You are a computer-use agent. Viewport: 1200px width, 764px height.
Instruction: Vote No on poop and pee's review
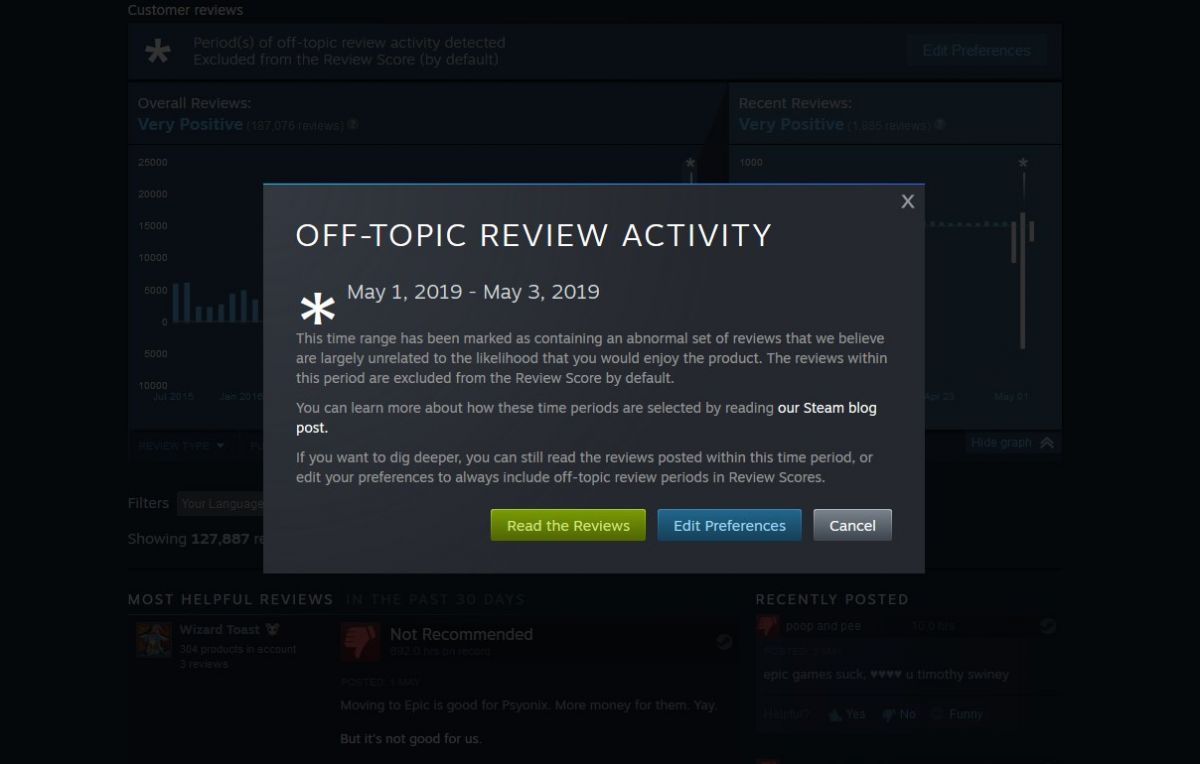[x=898, y=714]
